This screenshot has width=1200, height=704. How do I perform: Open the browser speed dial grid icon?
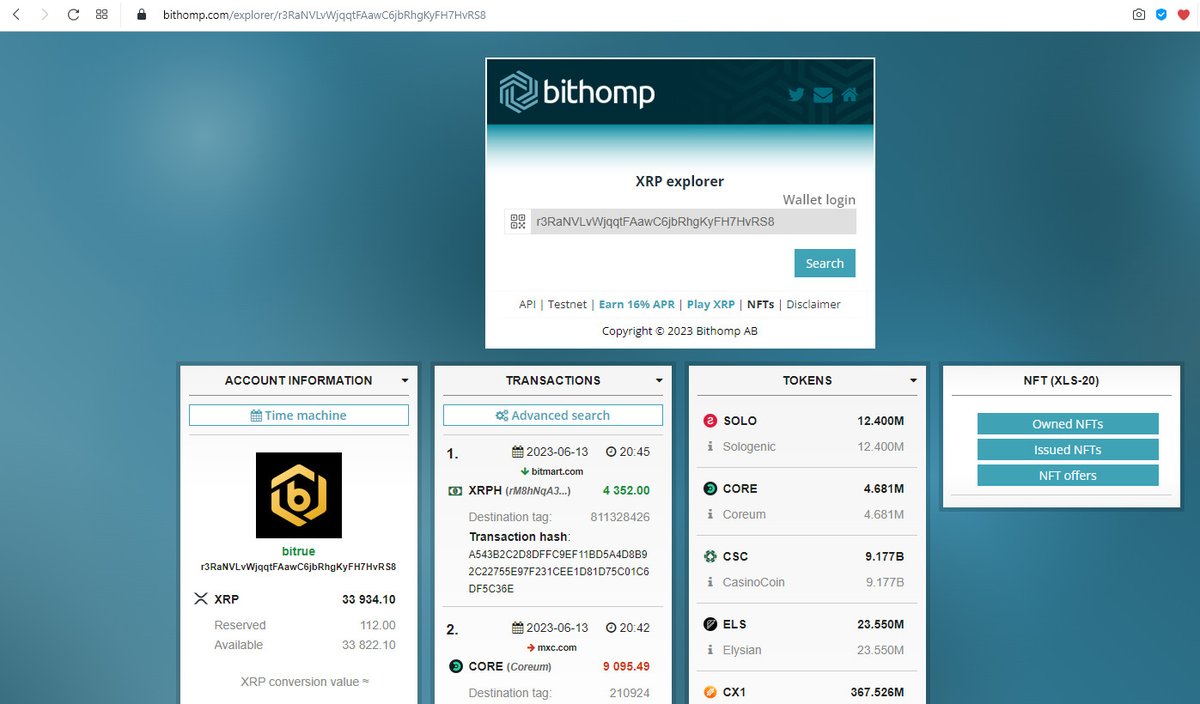[x=102, y=15]
